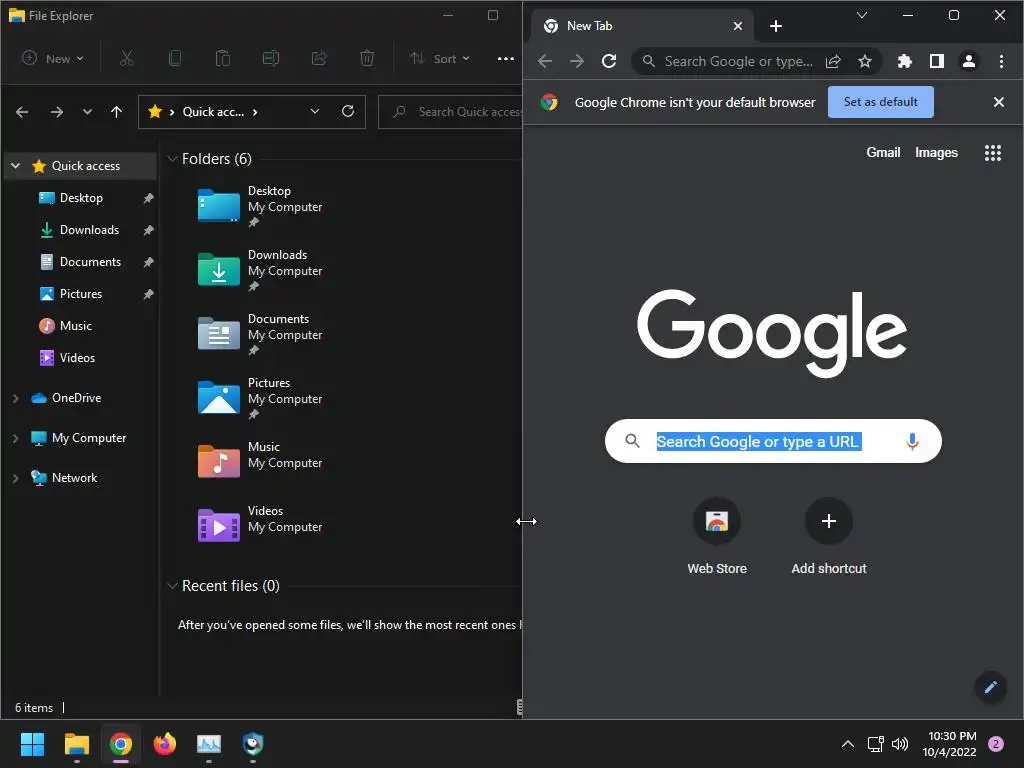Go back in File Explorer navigation
This screenshot has width=1024, height=768.
tap(22, 112)
